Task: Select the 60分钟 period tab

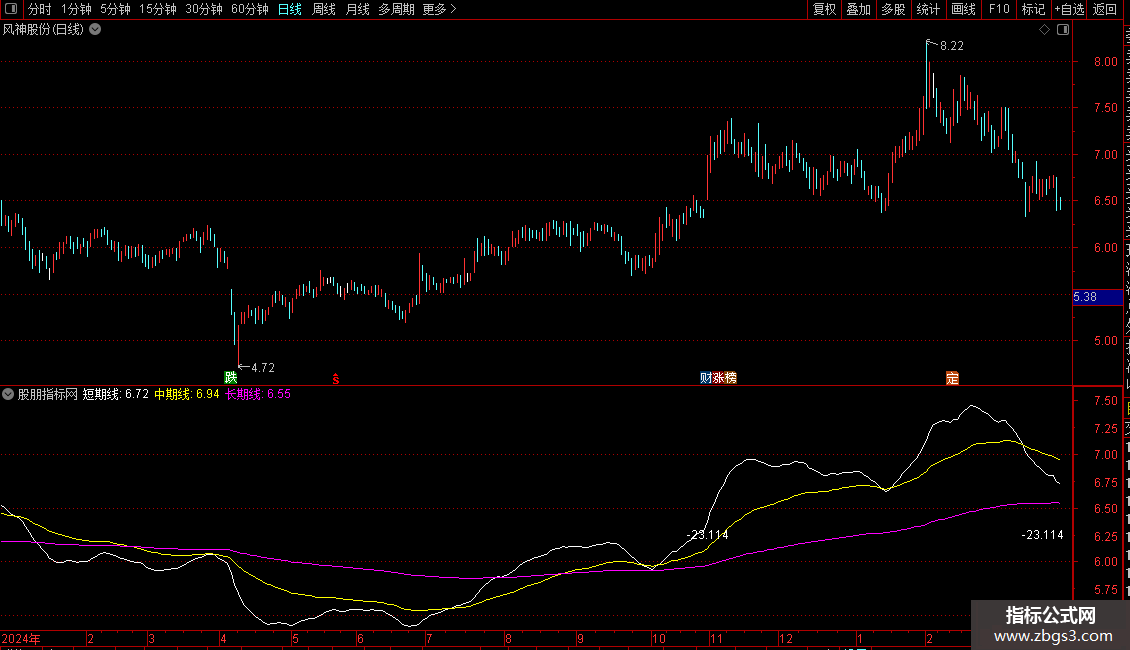Action: click(x=249, y=9)
